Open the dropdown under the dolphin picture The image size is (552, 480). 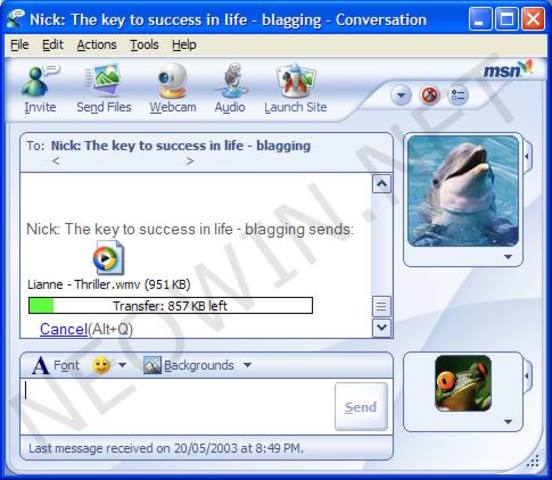coord(508,257)
